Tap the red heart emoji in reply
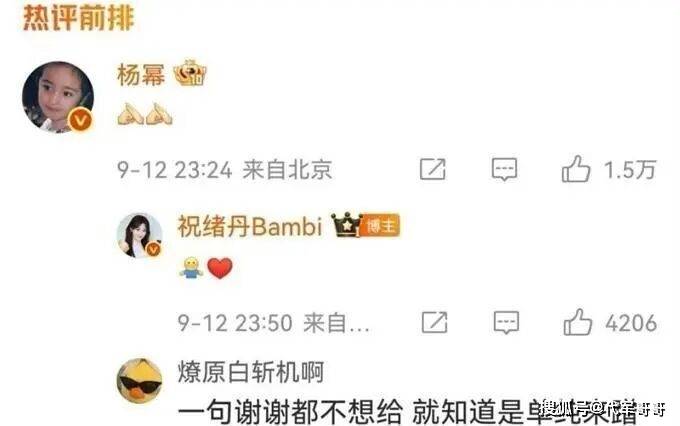 (x=220, y=268)
